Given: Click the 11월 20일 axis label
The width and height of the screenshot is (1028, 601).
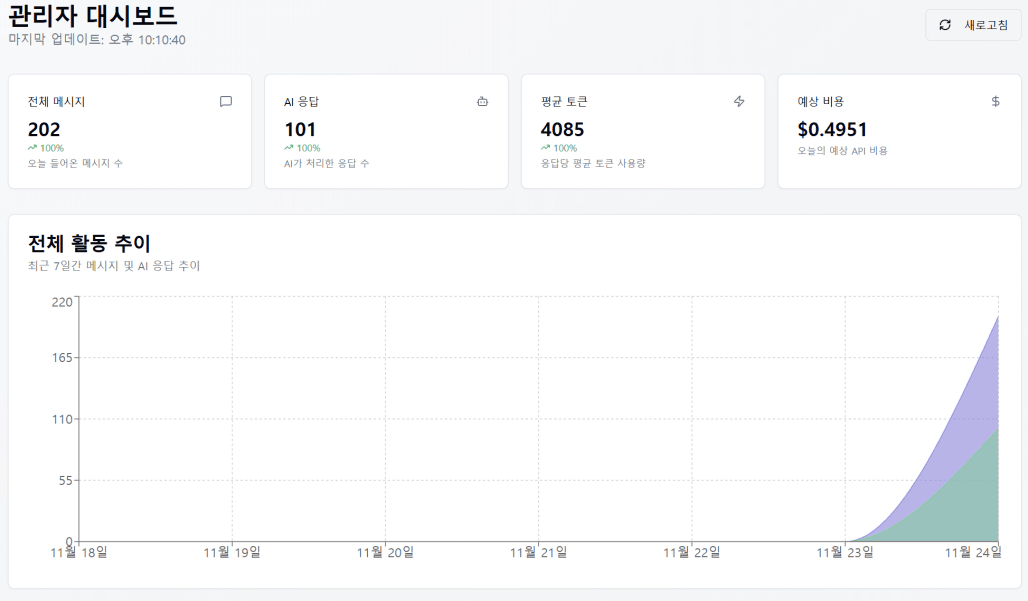Looking at the screenshot, I should (385, 553).
